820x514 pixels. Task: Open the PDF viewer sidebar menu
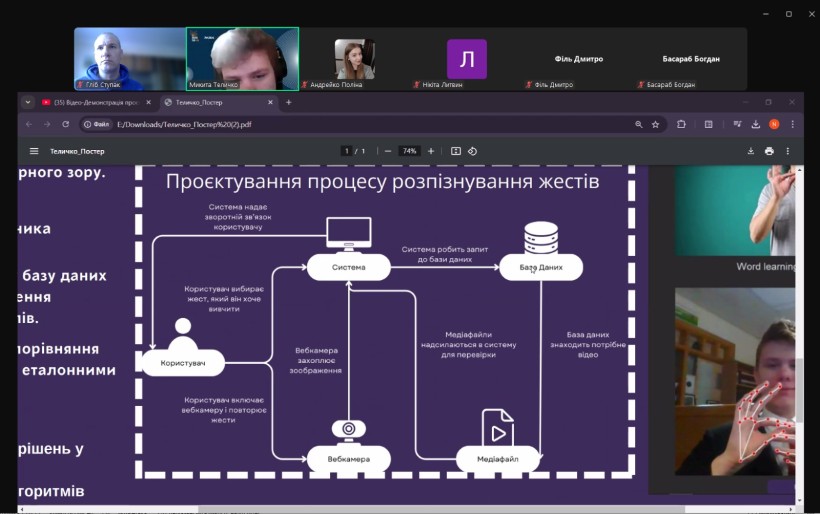click(x=34, y=151)
